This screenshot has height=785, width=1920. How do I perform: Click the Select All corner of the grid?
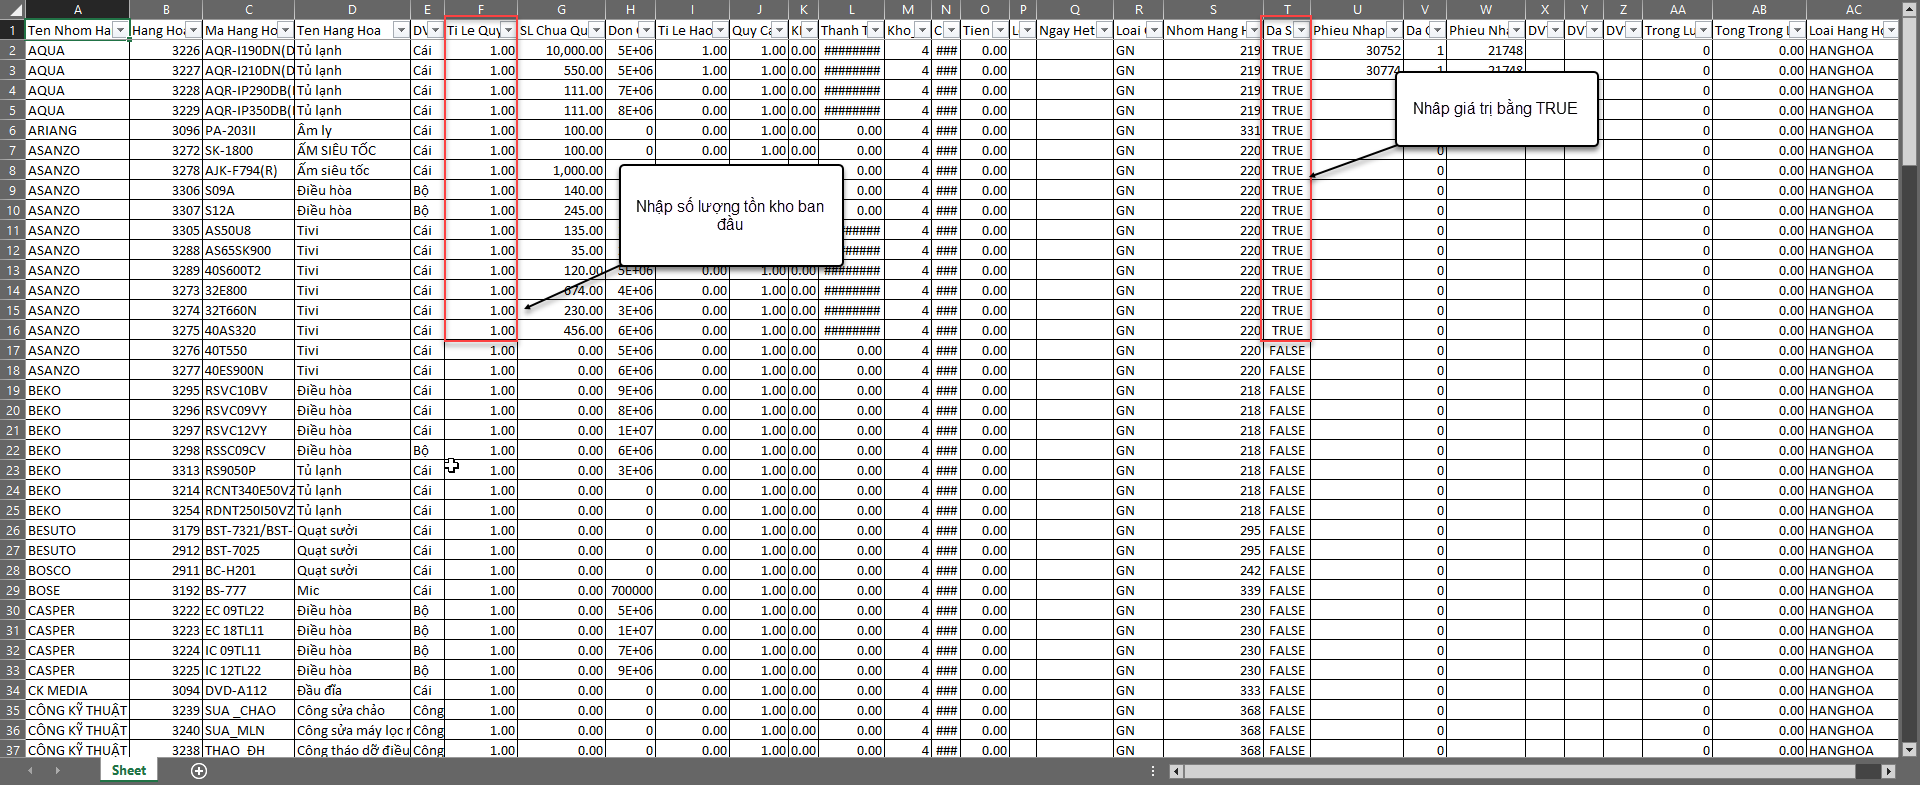tap(12, 10)
